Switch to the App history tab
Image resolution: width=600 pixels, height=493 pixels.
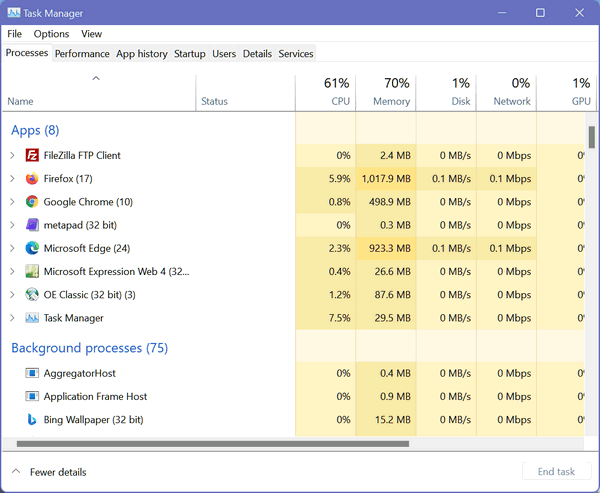[142, 54]
